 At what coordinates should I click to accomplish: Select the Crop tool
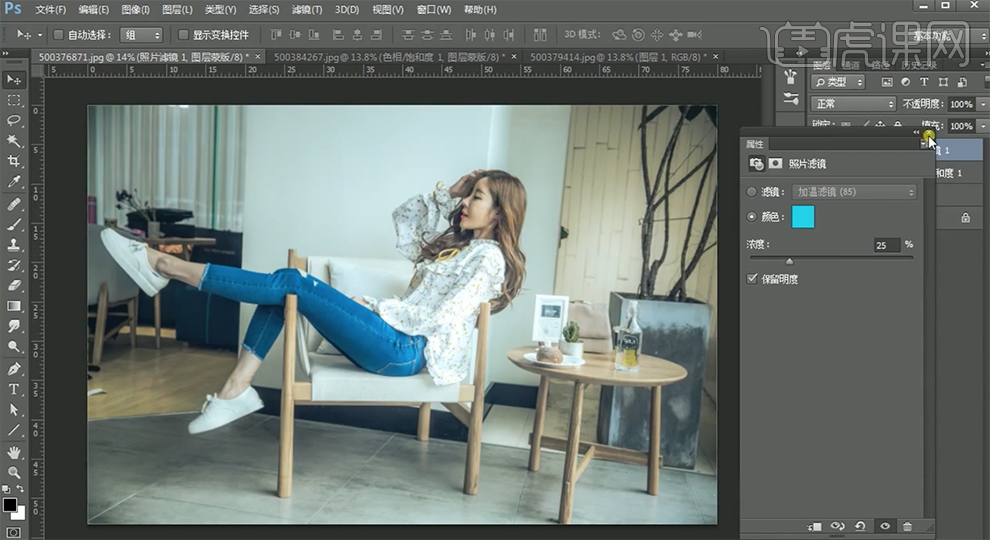click(x=14, y=162)
